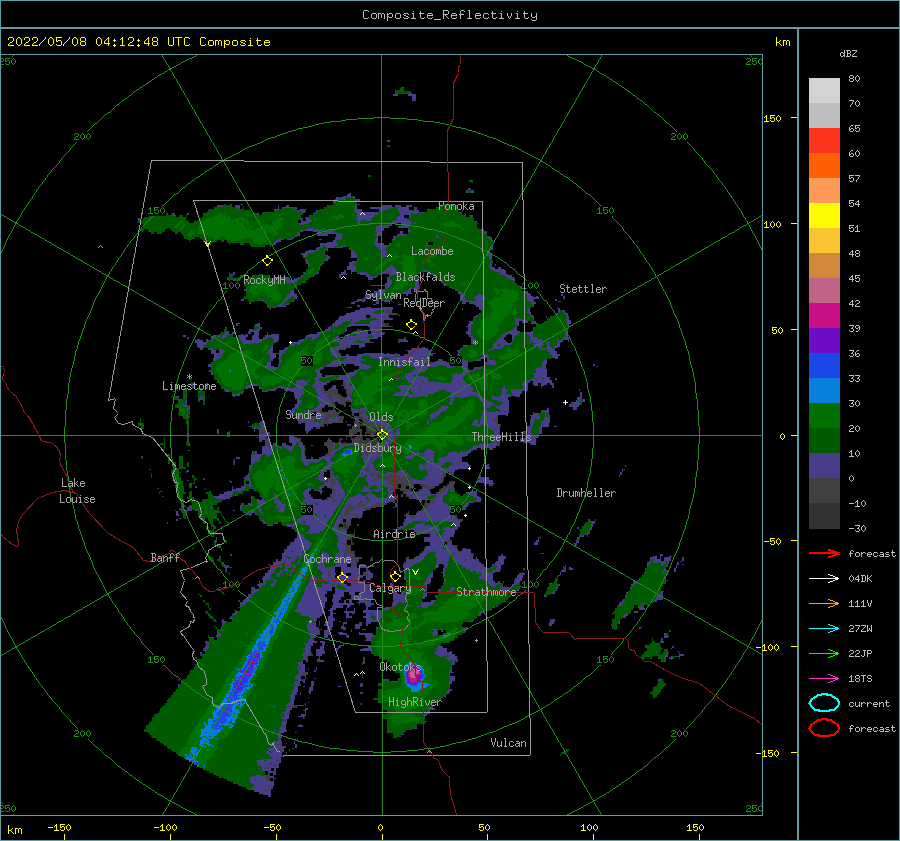This screenshot has width=900, height=841.
Task: Click the ThreeHills city label
Action: 502,437
